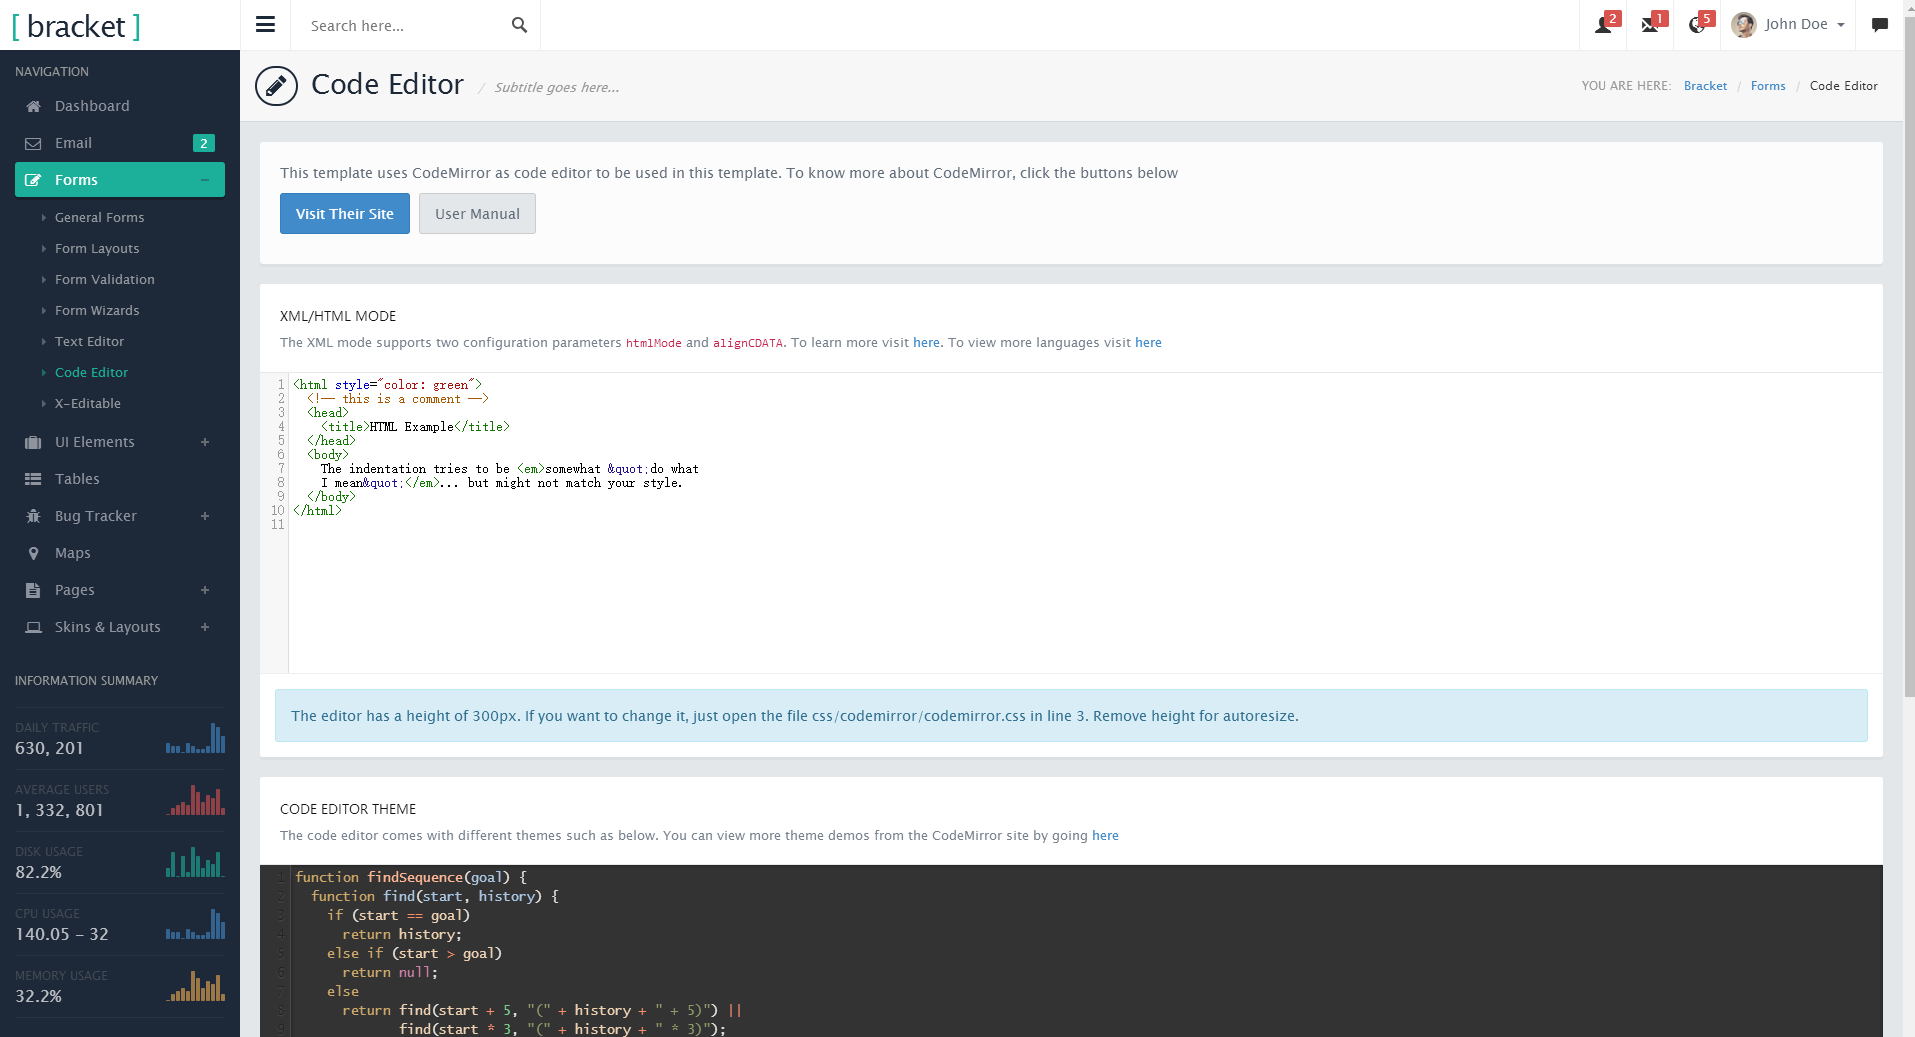
Task: Click the Maps pin marker icon
Action: pyautogui.click(x=33, y=553)
